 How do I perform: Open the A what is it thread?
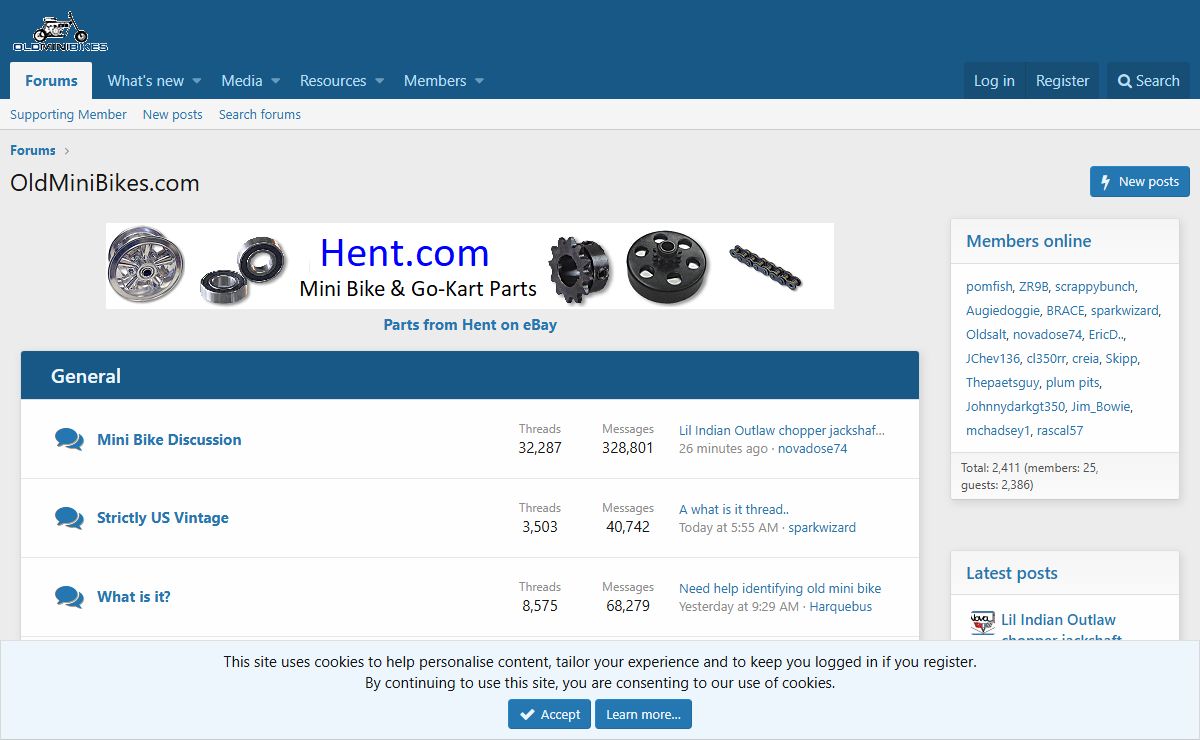click(734, 510)
